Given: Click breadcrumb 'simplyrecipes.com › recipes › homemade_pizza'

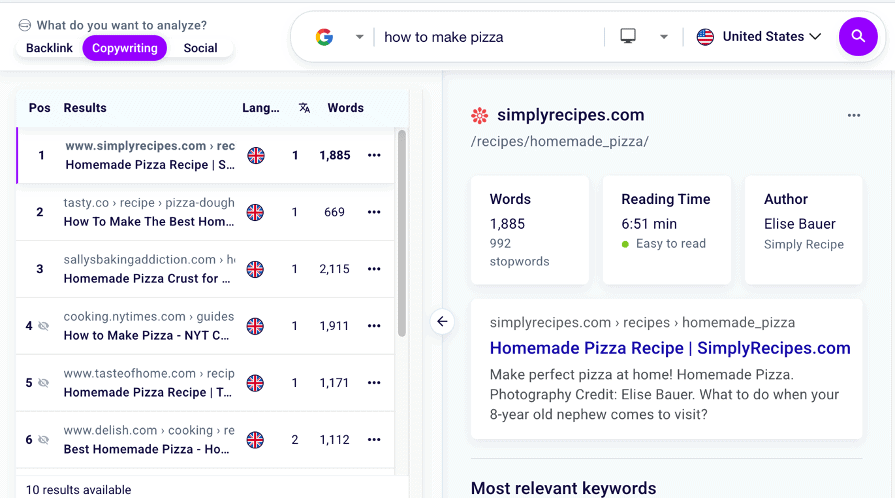Looking at the screenshot, I should (642, 323).
